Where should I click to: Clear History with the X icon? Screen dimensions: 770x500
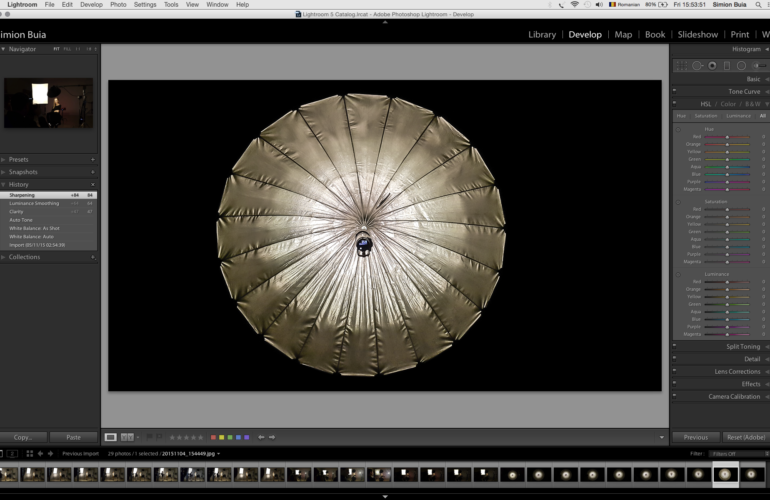(x=93, y=185)
